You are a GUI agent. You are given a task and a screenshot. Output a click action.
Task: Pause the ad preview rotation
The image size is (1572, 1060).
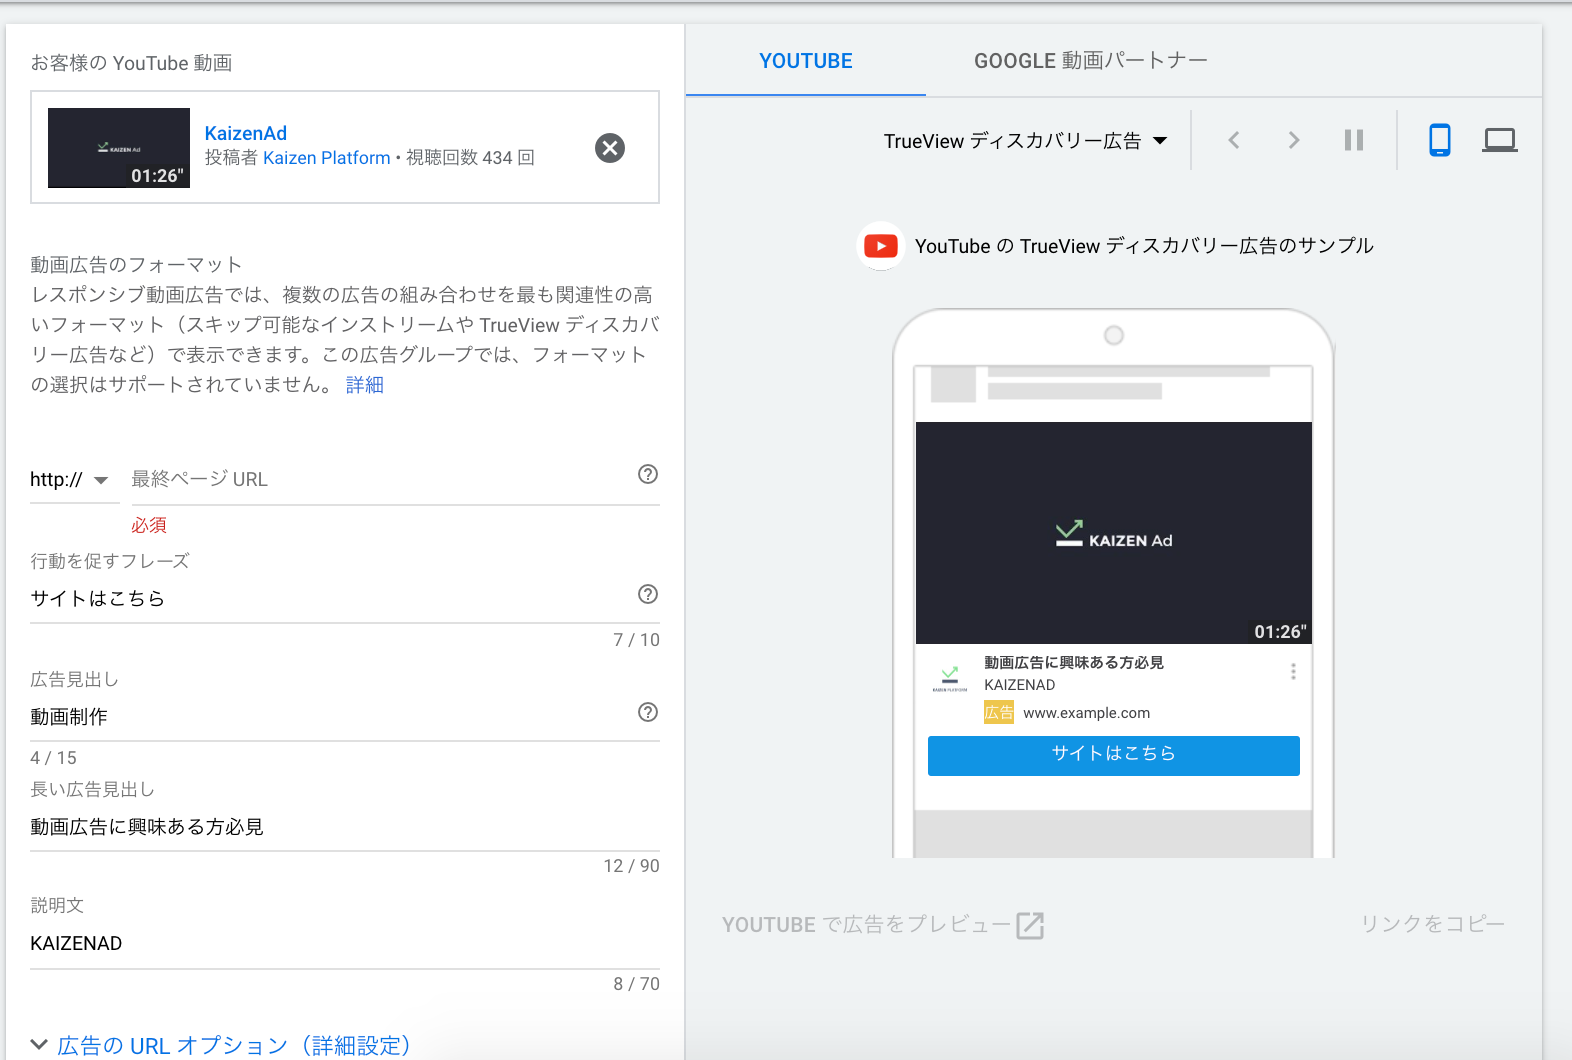tap(1354, 140)
